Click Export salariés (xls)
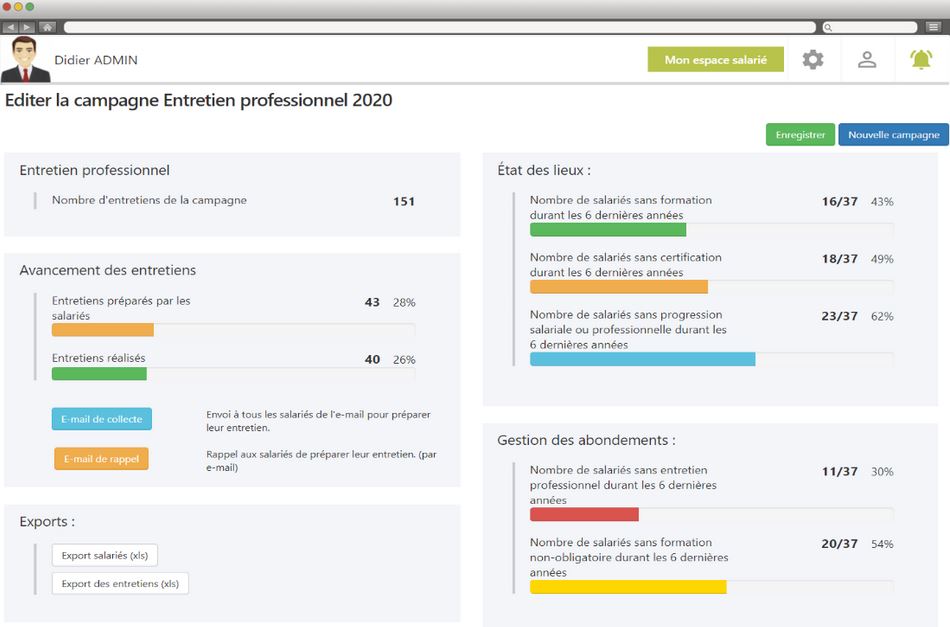Viewport: 950px width, 627px height. 105,555
